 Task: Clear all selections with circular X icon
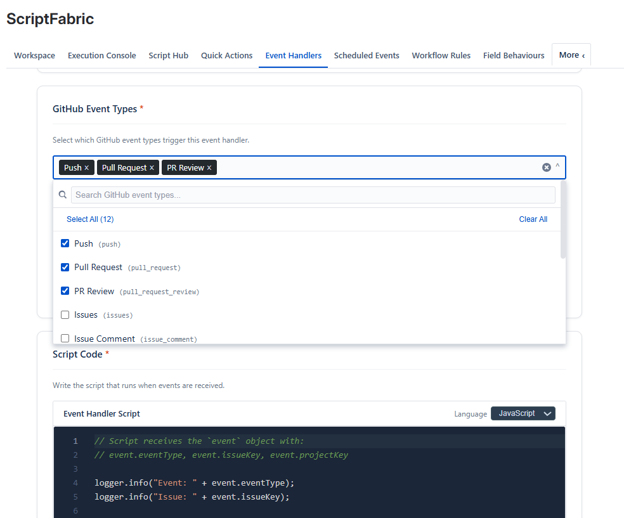pos(546,167)
